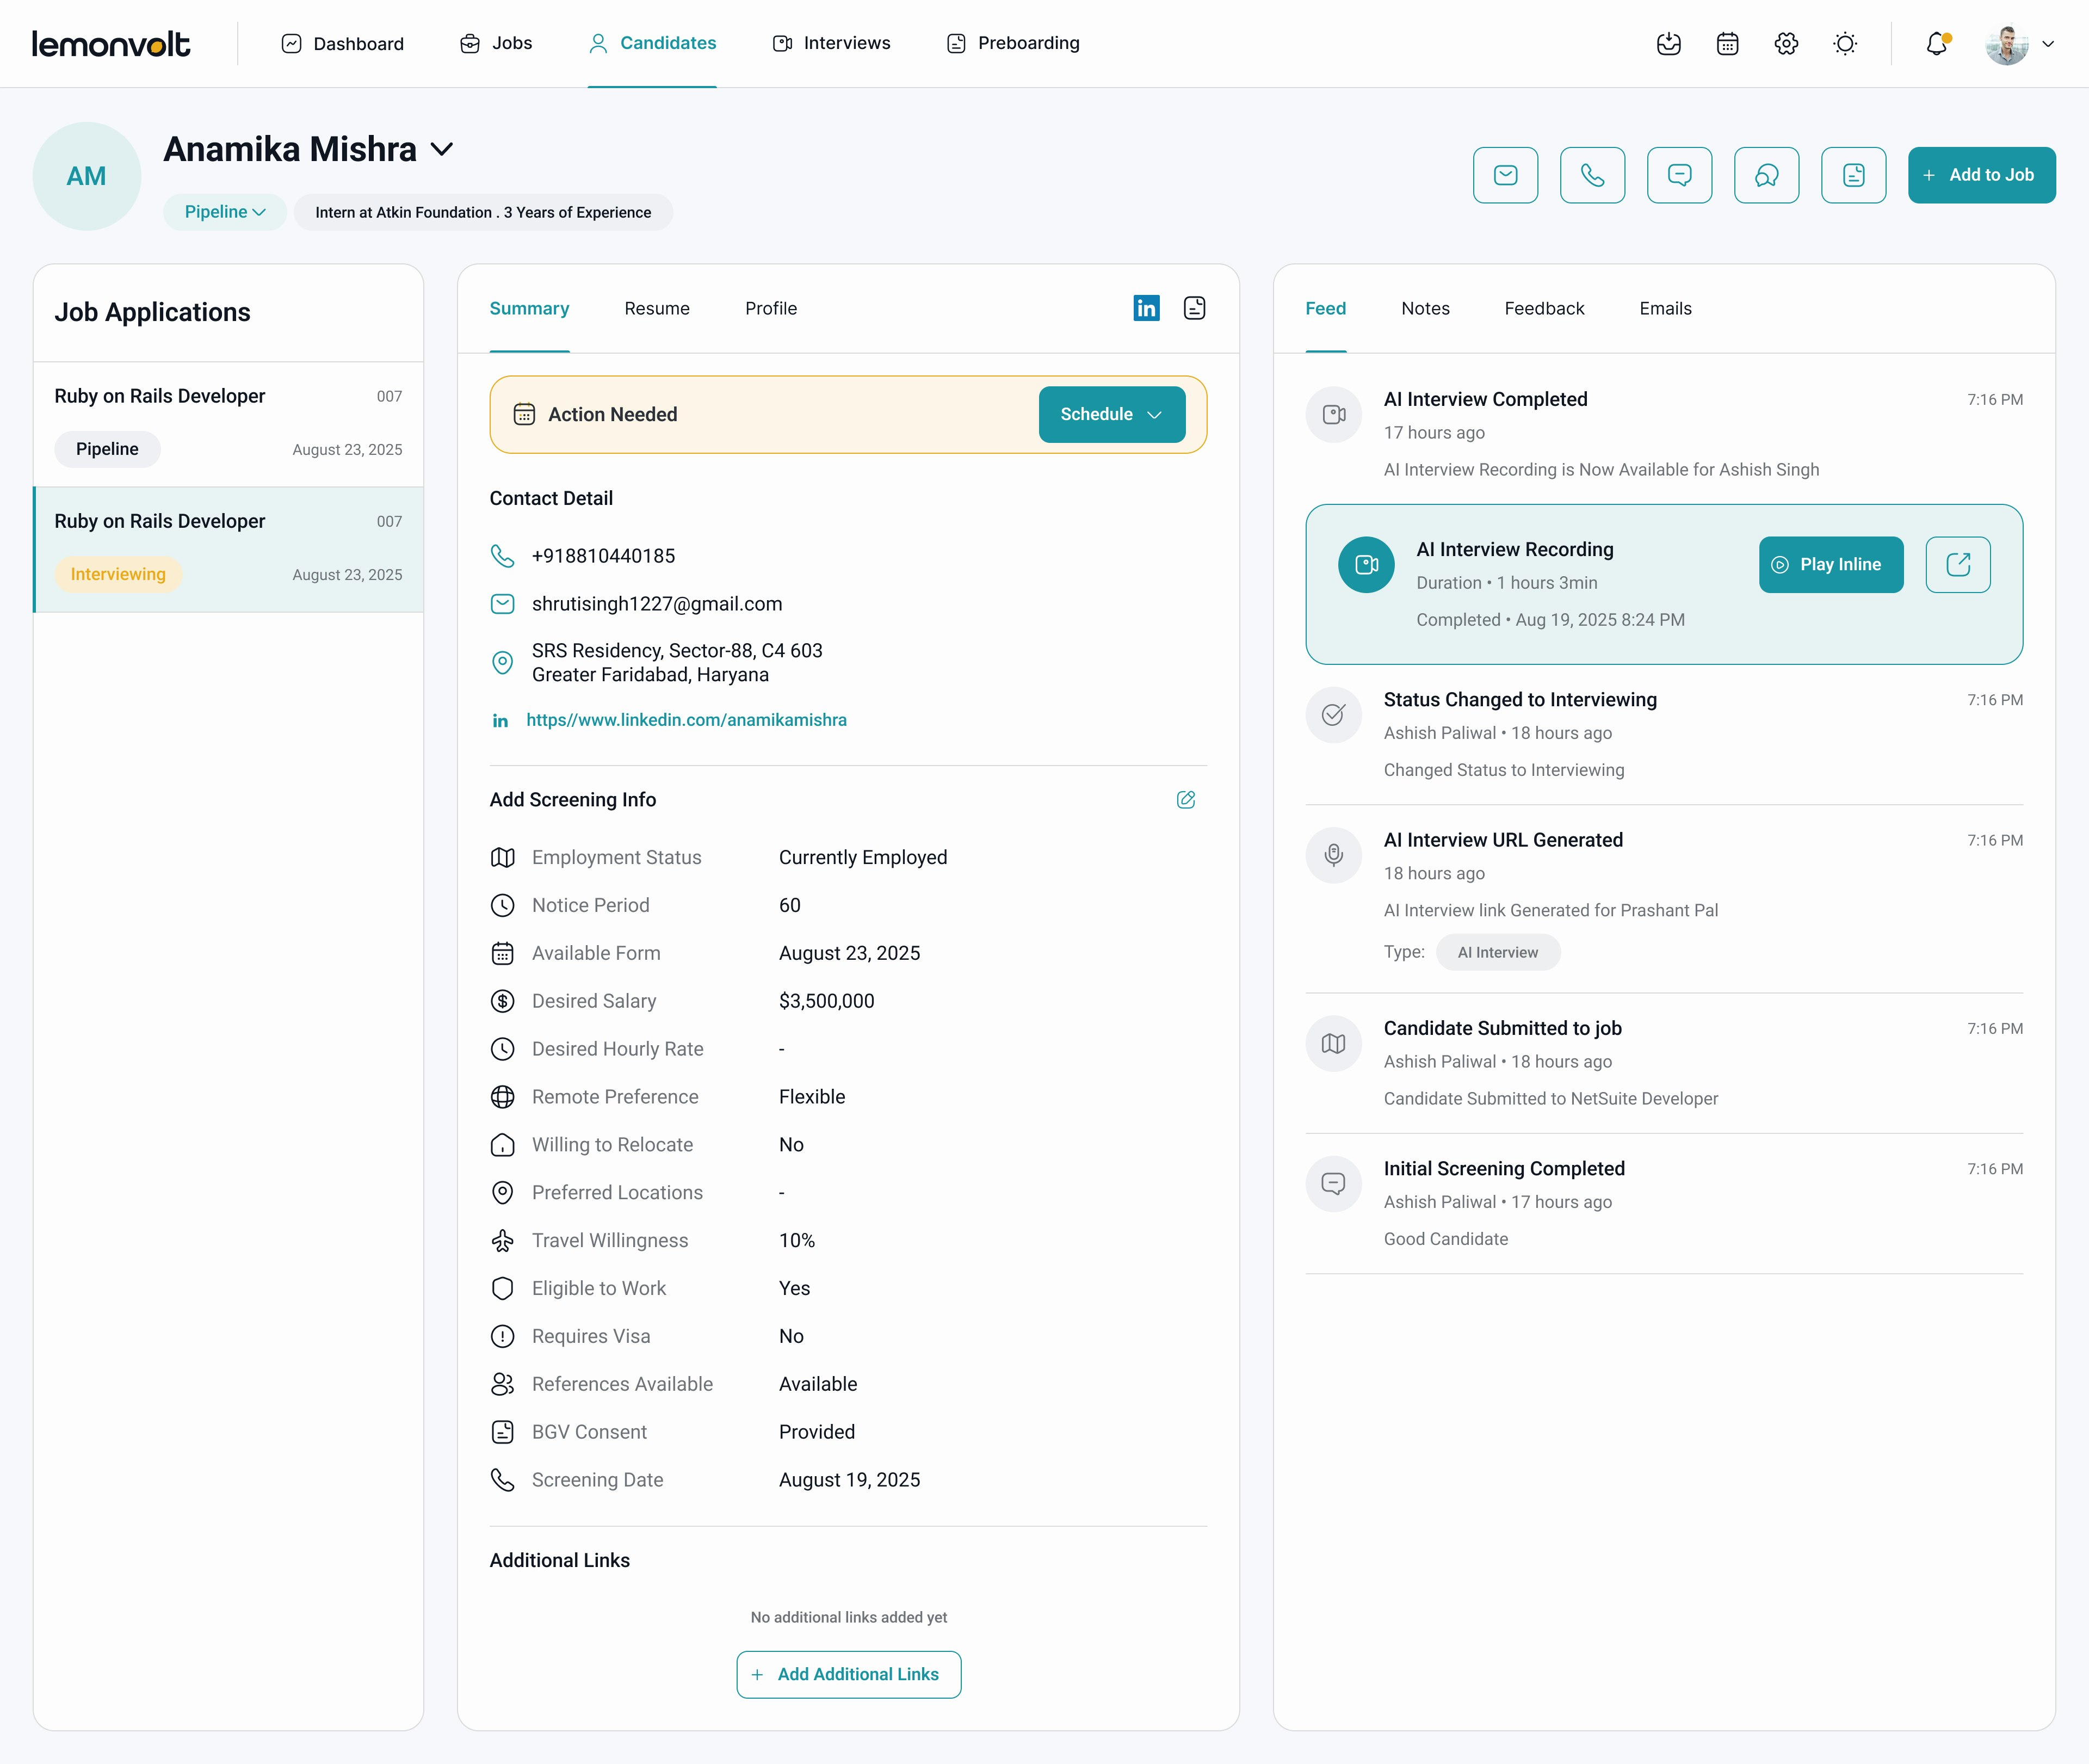Open the resume document icon beside Add to Job
Viewport: 2089px width, 1764px height.
coord(1854,175)
